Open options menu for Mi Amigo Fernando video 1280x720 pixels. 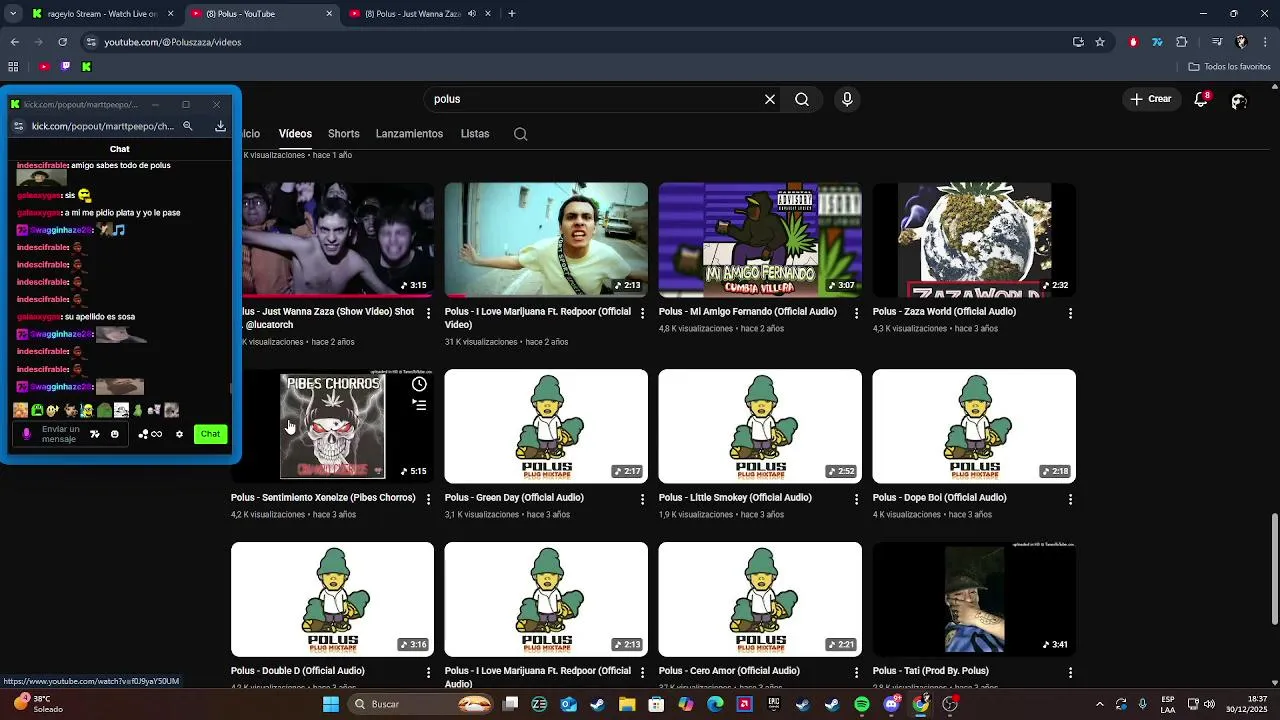coord(856,313)
